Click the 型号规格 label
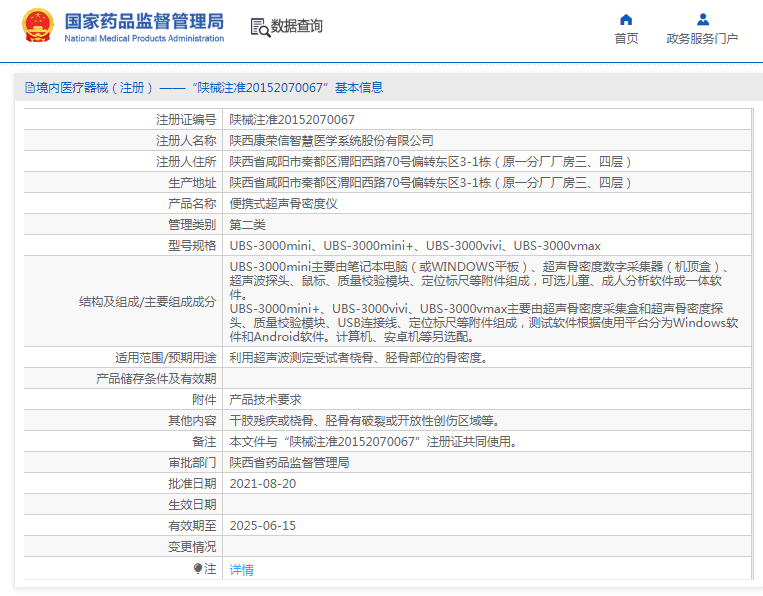 pyautogui.click(x=192, y=246)
